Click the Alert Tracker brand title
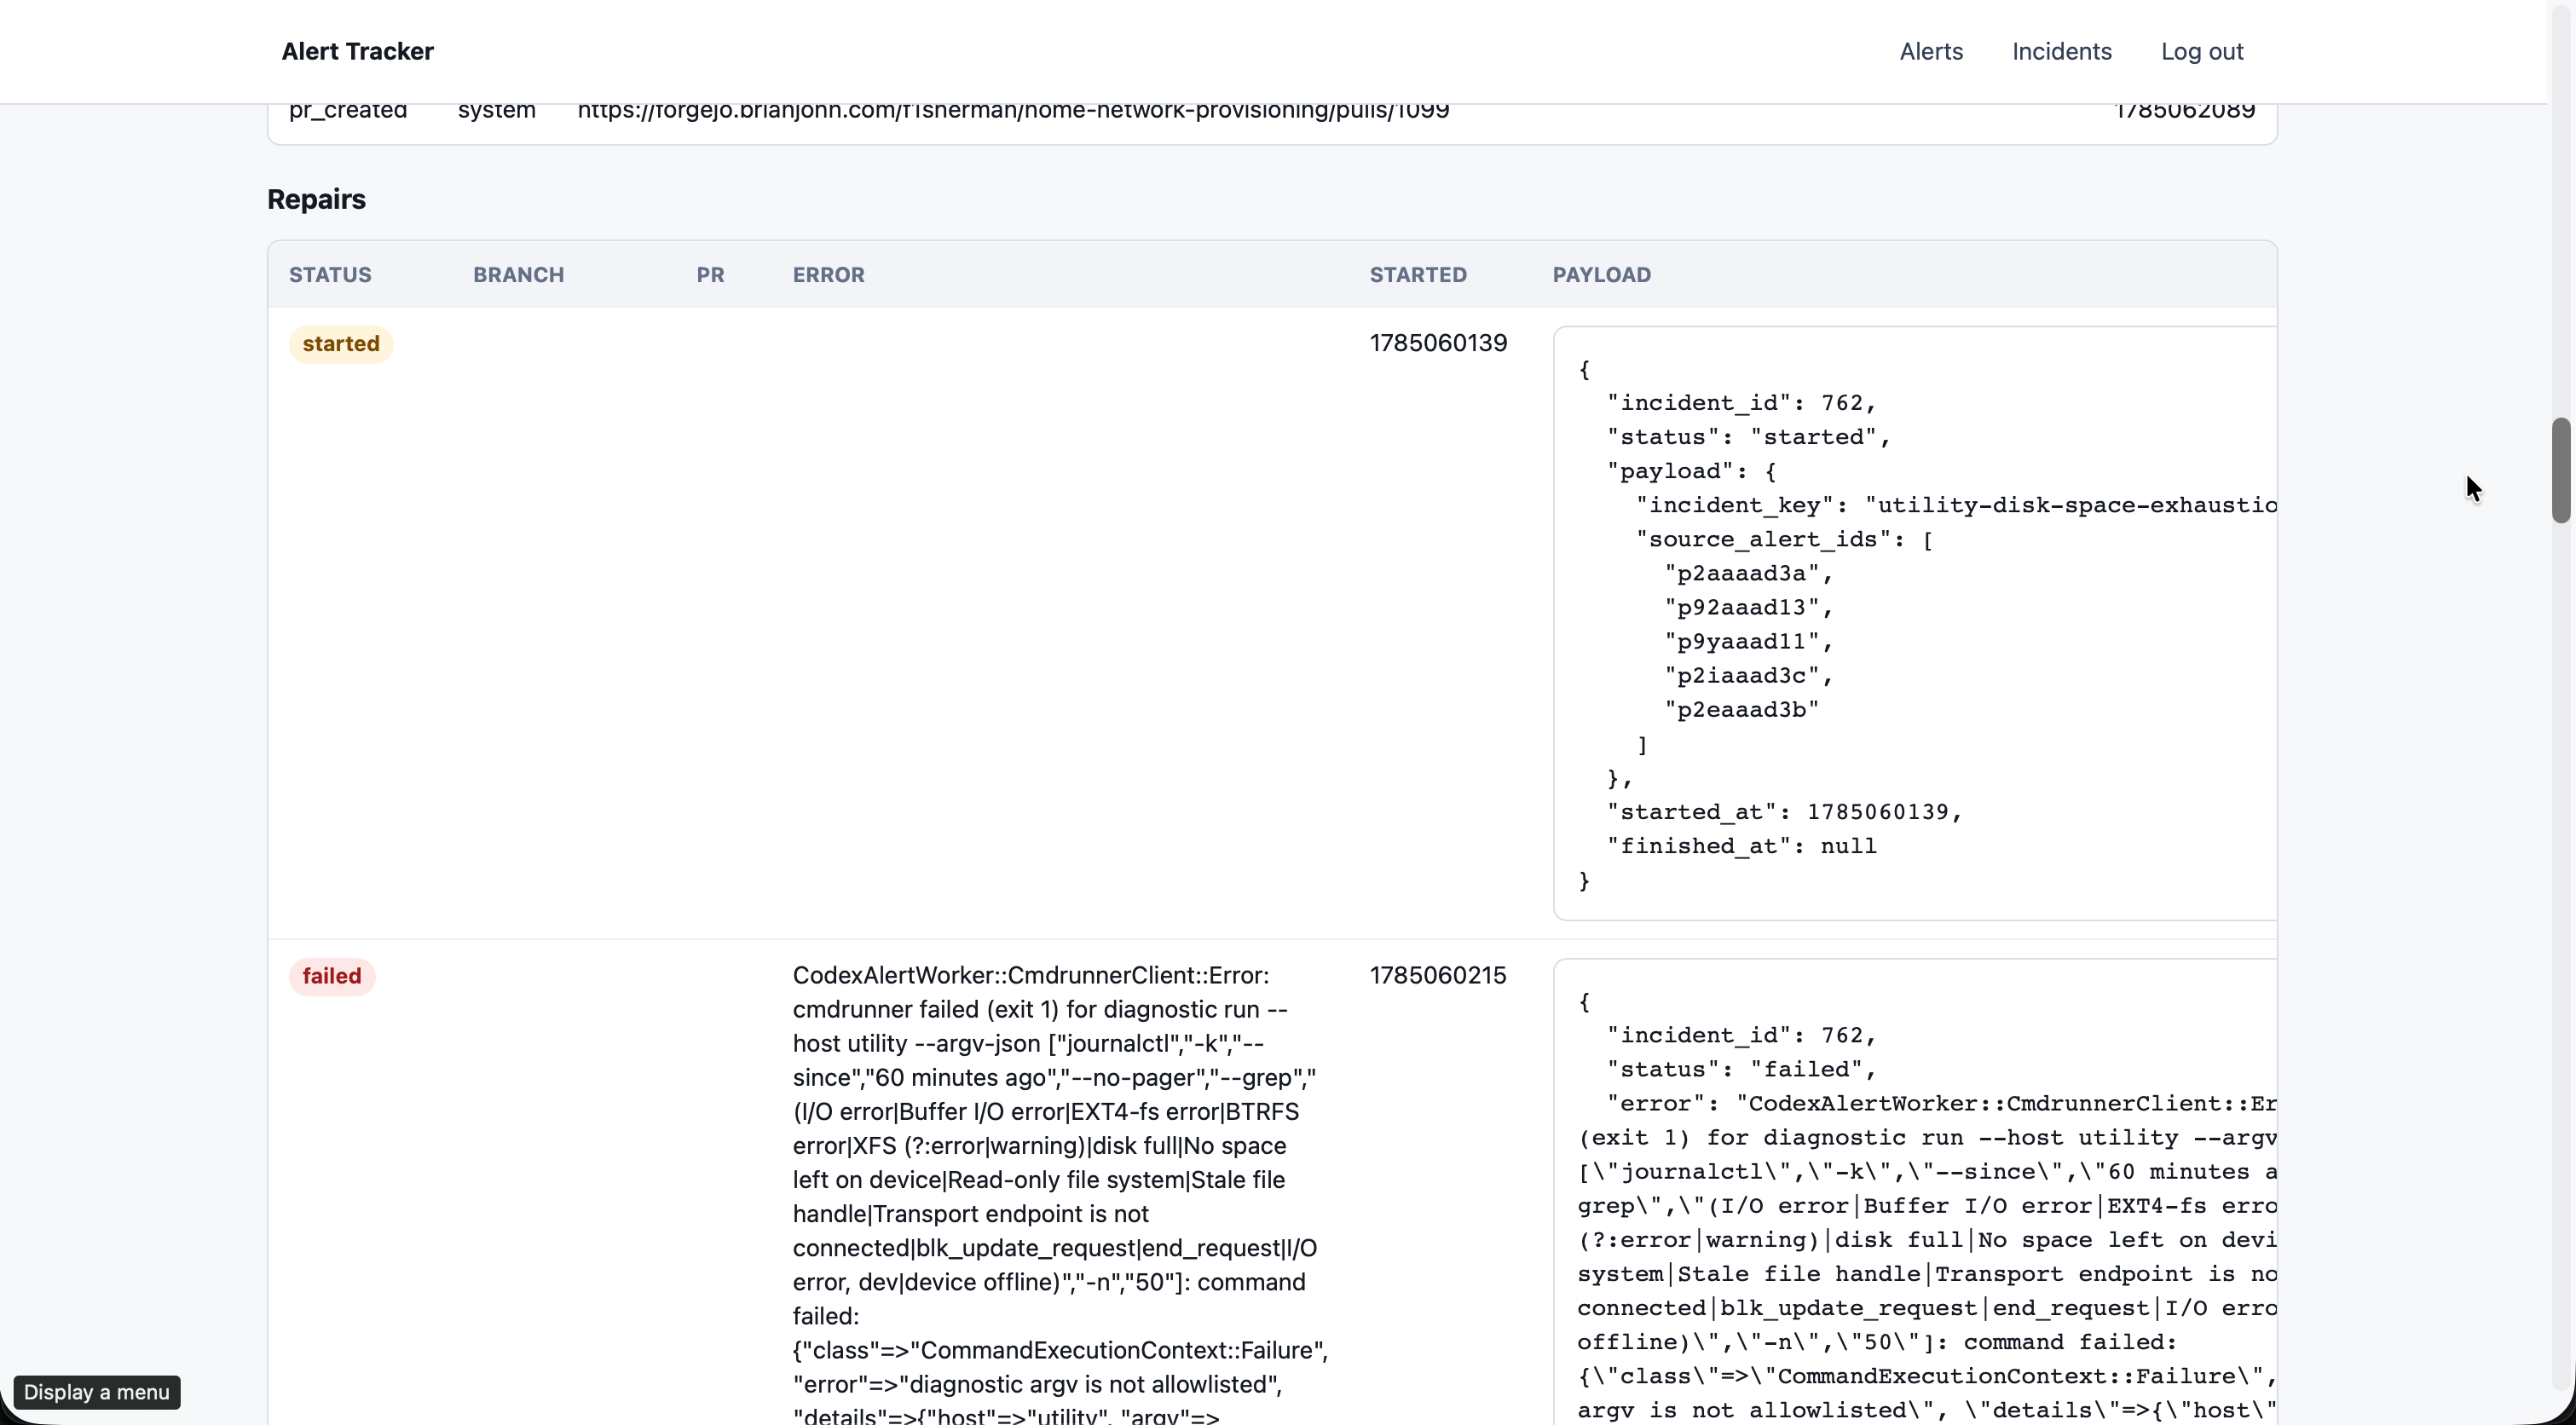The width and height of the screenshot is (2576, 1425). coord(357,51)
